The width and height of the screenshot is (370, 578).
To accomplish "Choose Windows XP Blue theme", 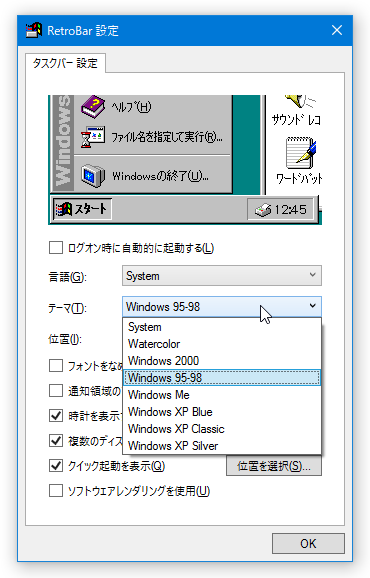I will point(222,412).
